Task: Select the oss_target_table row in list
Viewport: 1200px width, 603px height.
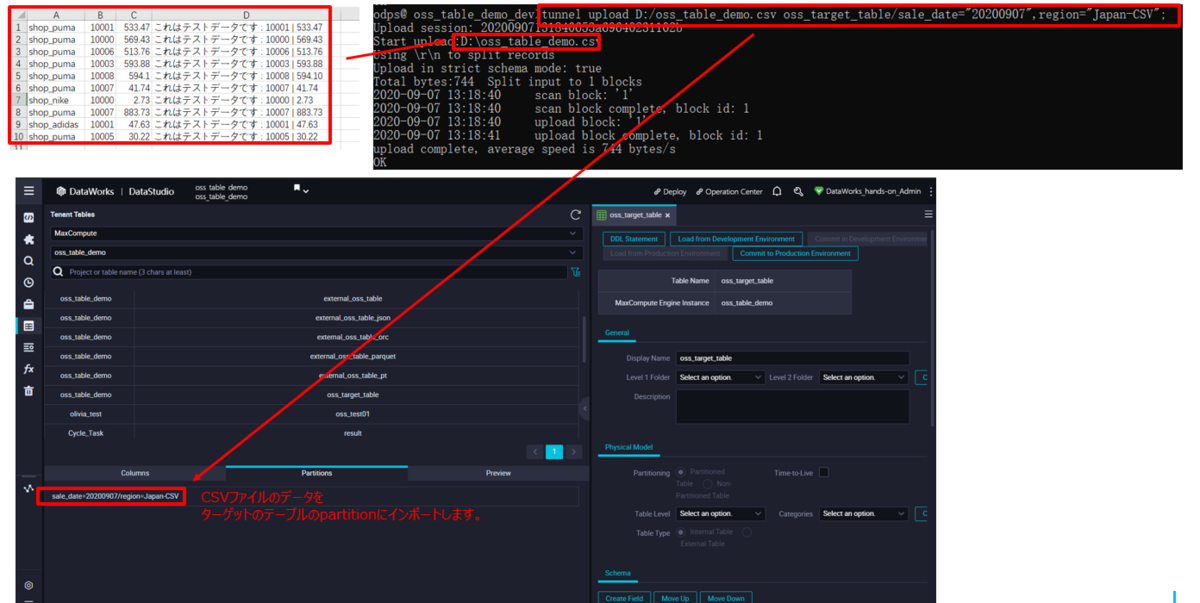Action: pyautogui.click(x=312, y=395)
